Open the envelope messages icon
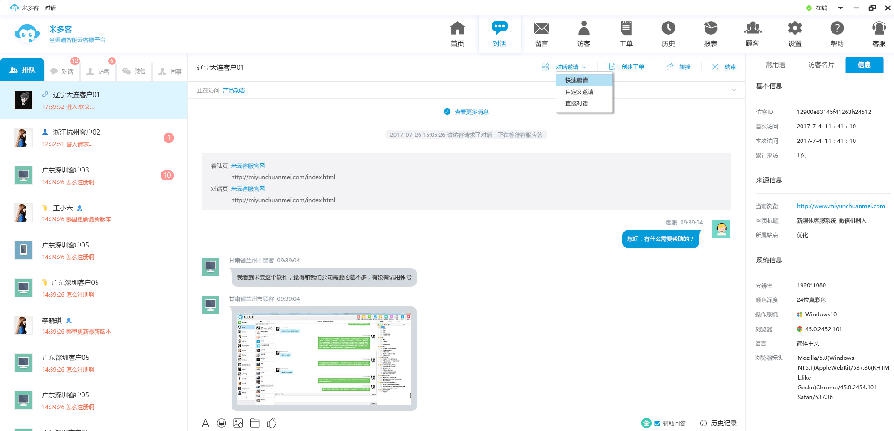This screenshot has height=431, width=894. click(x=541, y=28)
